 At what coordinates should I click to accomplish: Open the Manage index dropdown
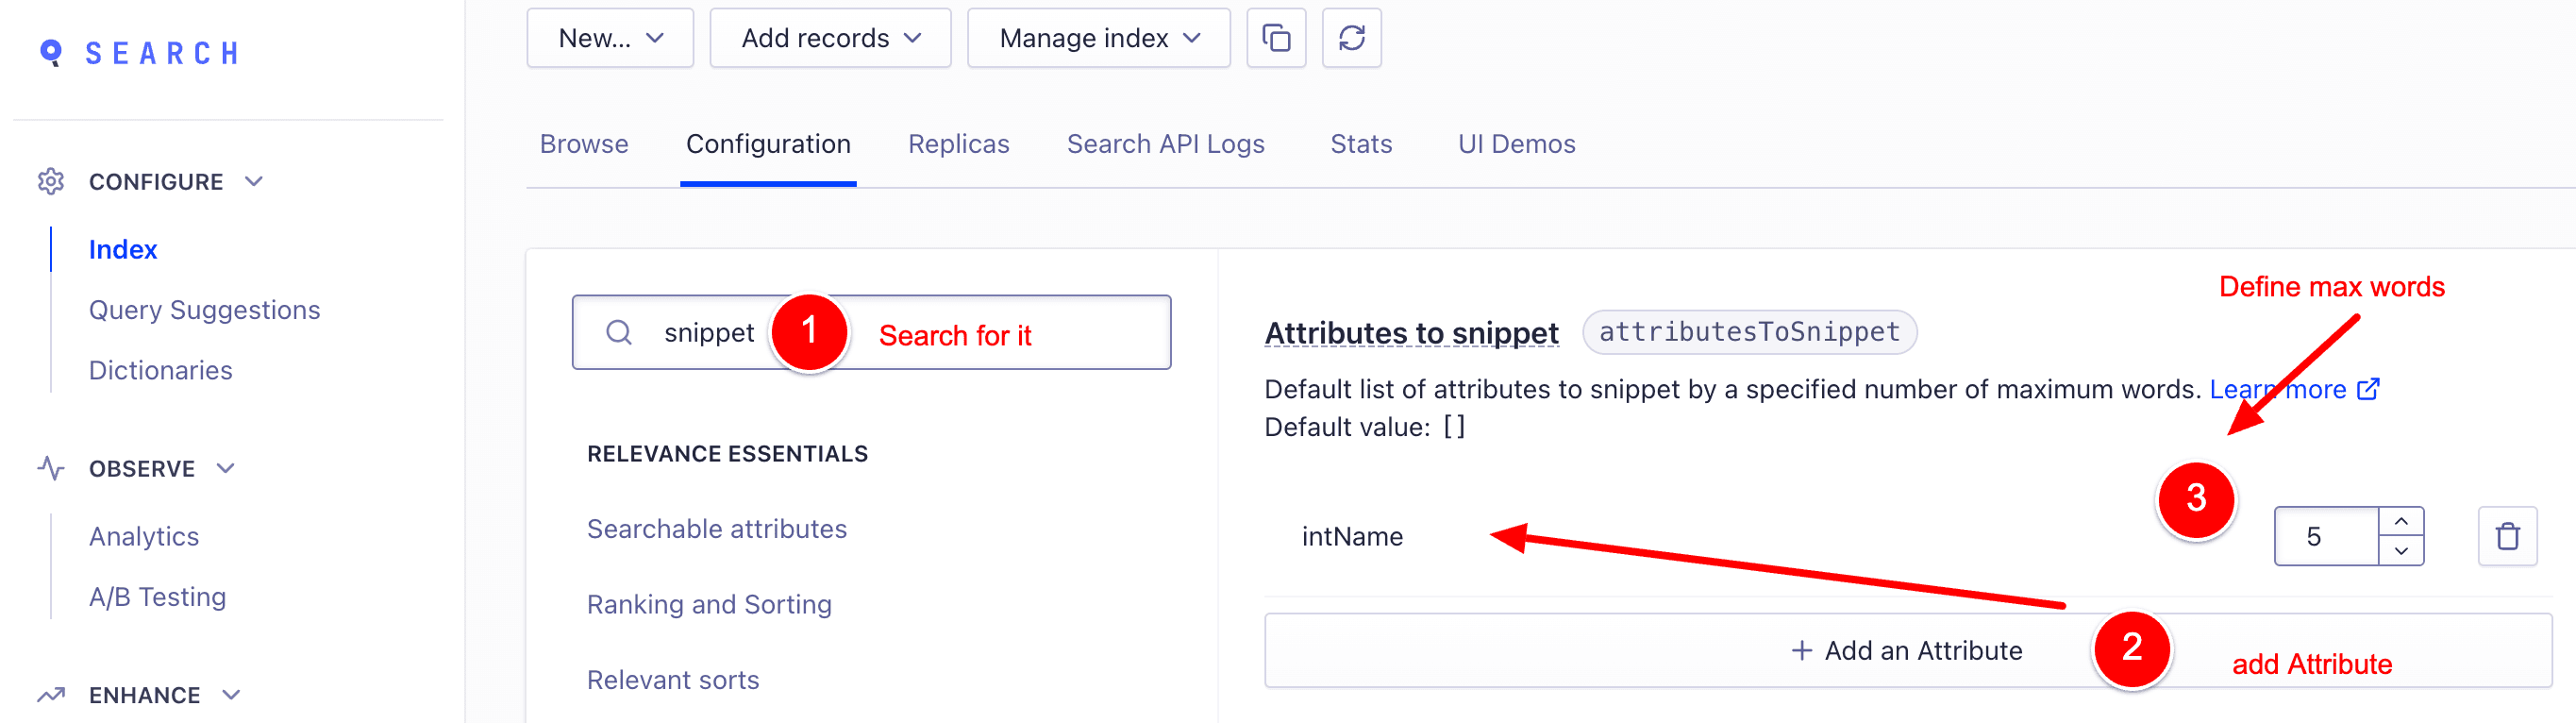tap(1098, 38)
